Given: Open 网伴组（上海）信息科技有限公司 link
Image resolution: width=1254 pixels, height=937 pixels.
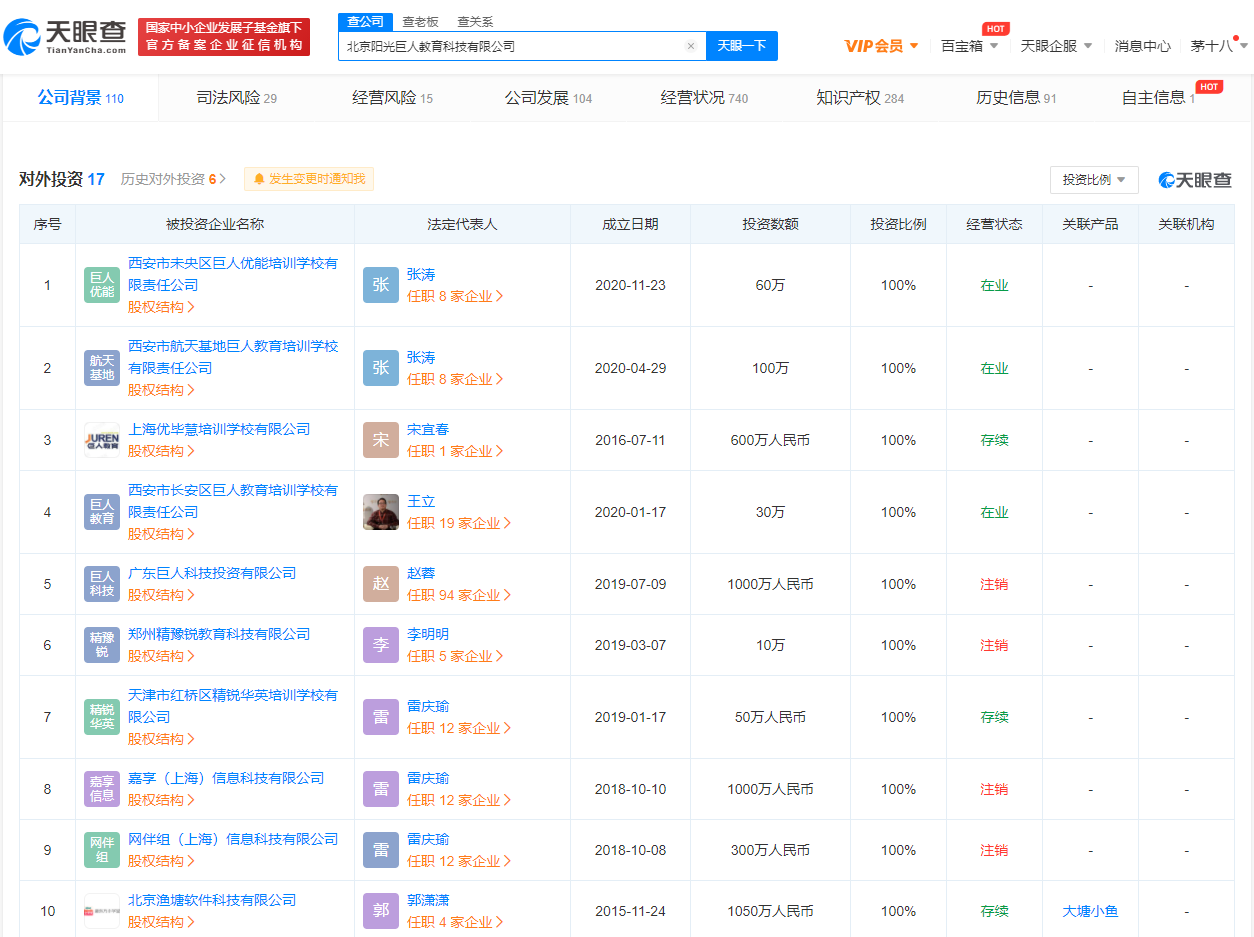Looking at the screenshot, I should (233, 839).
